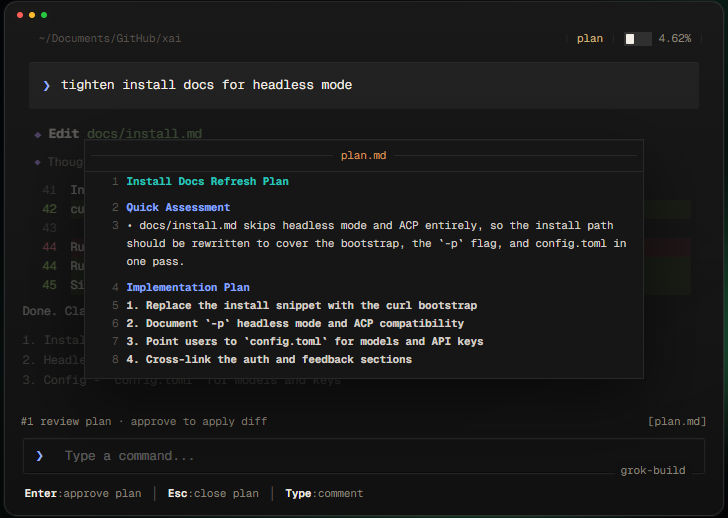Click the grok-build model label
728x518 pixels.
click(653, 471)
